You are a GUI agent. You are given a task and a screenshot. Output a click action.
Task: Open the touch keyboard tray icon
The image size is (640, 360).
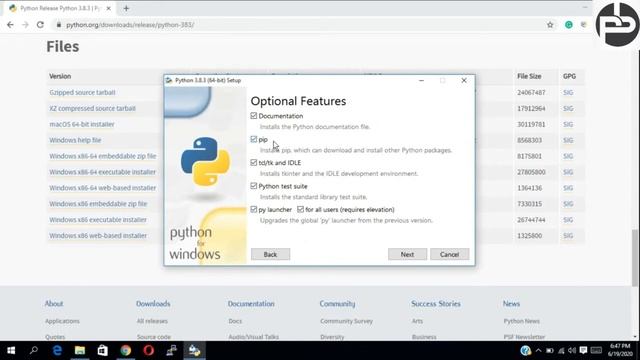pos(596,350)
